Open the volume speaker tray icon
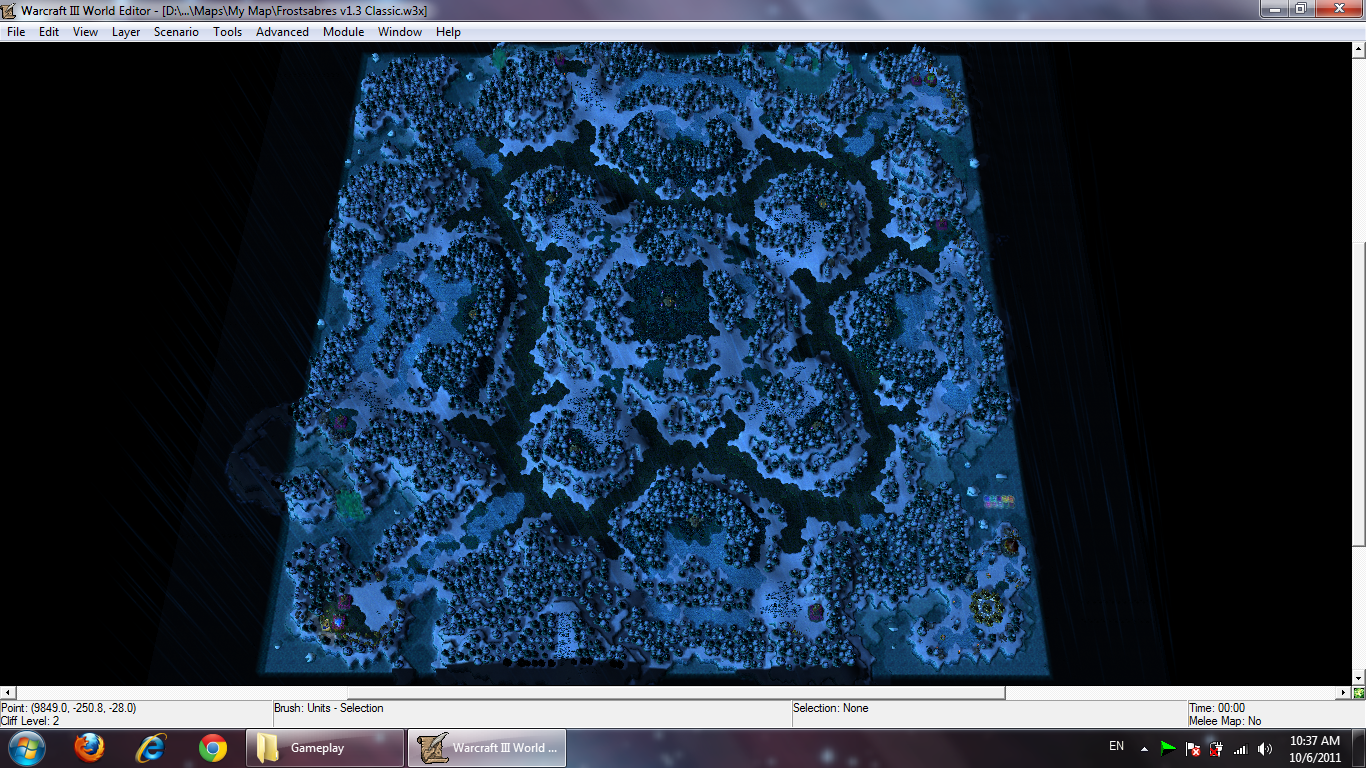 (1264, 749)
